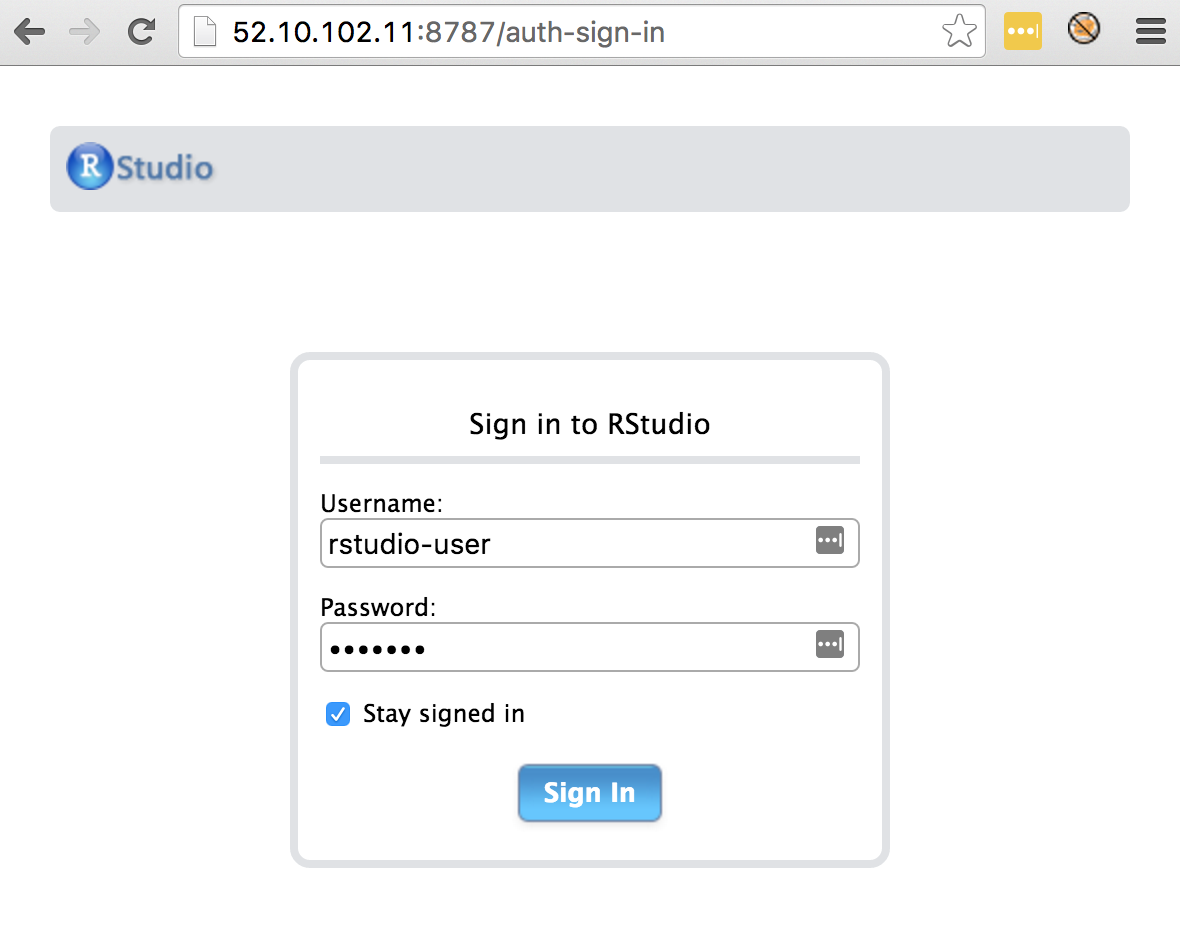This screenshot has height=950, width=1180.
Task: Click the "Password:" field label
Action: (x=378, y=607)
